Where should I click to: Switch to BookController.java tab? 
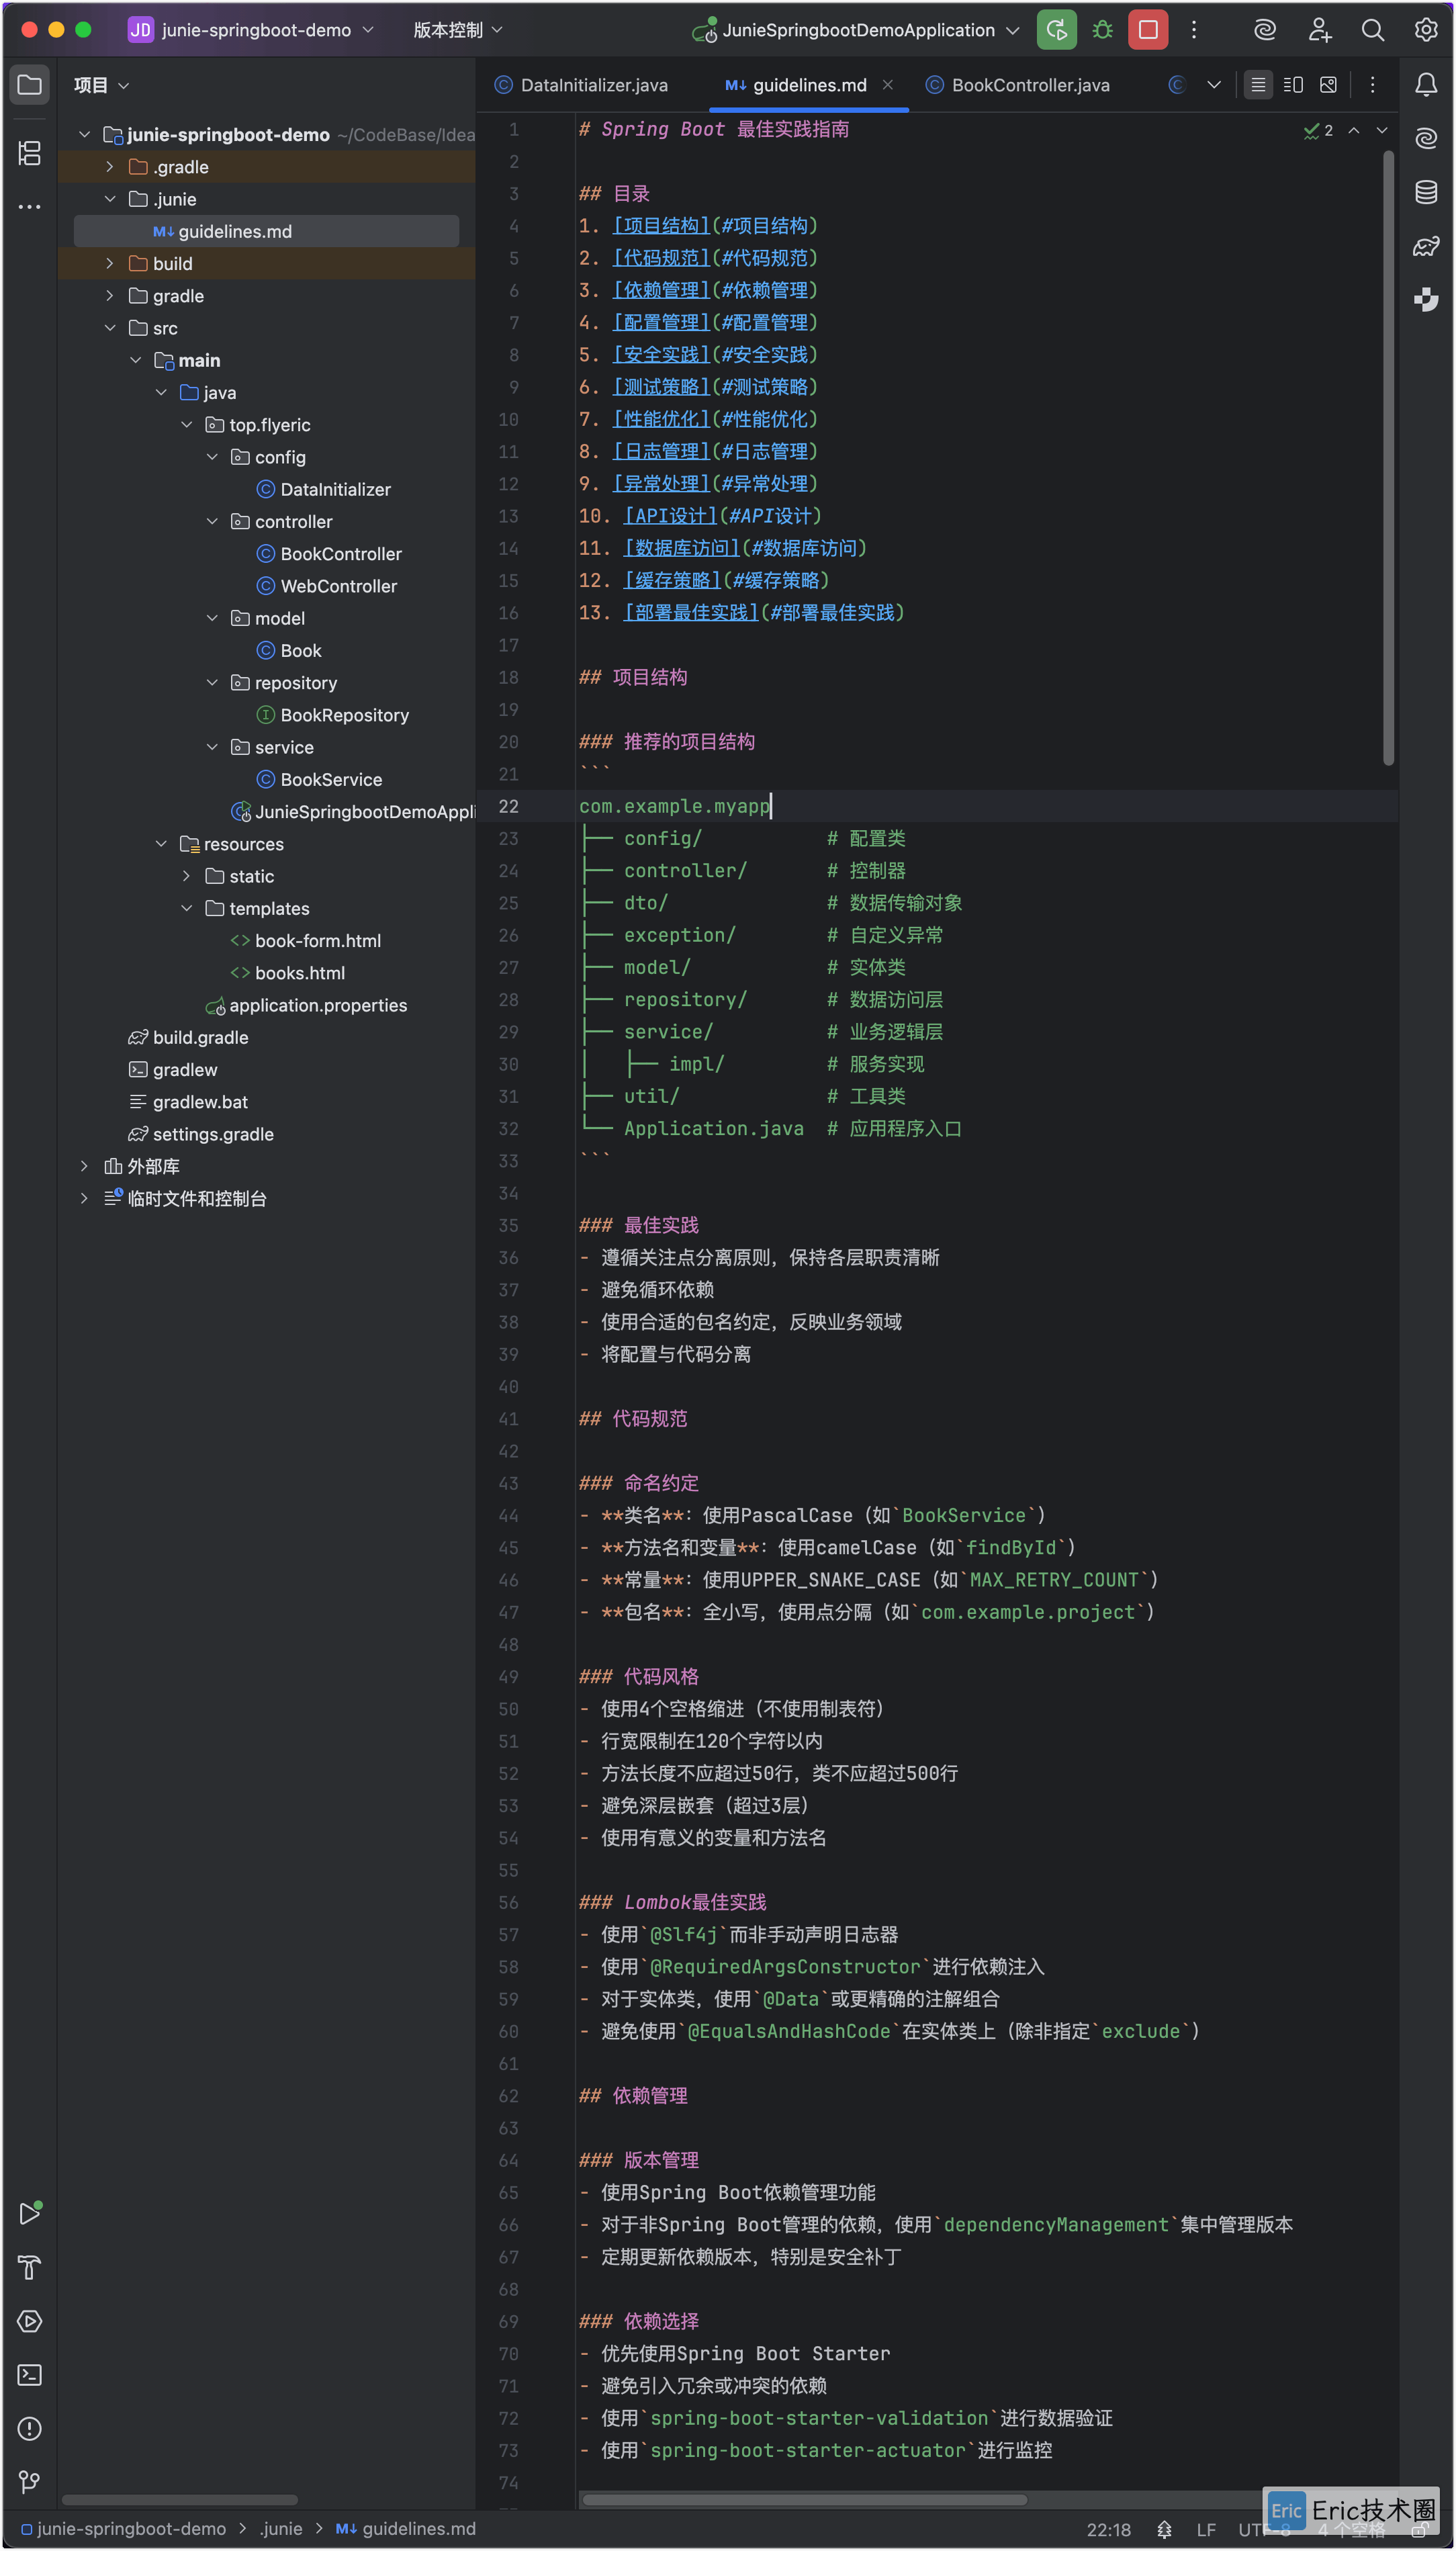coord(1018,85)
